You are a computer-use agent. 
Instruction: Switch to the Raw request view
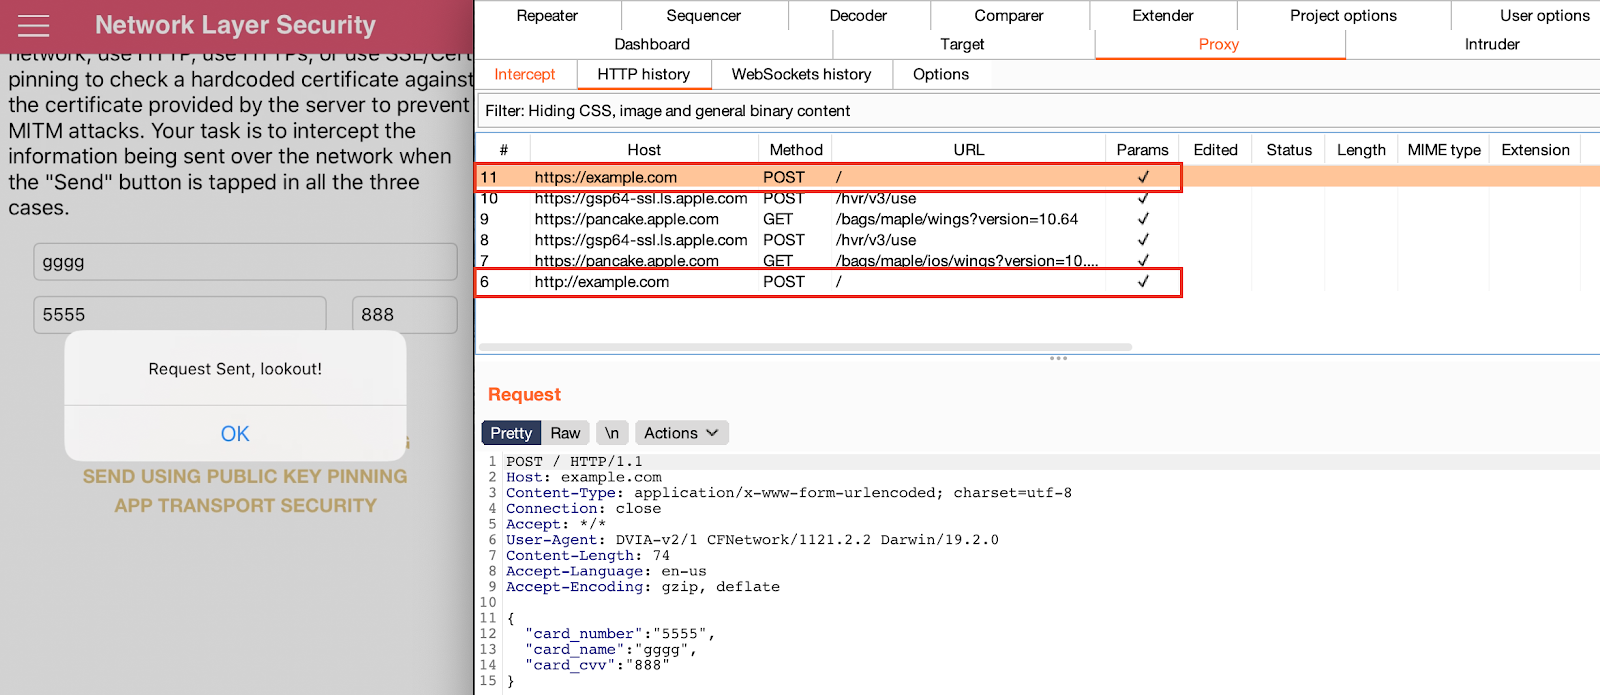pyautogui.click(x=565, y=433)
